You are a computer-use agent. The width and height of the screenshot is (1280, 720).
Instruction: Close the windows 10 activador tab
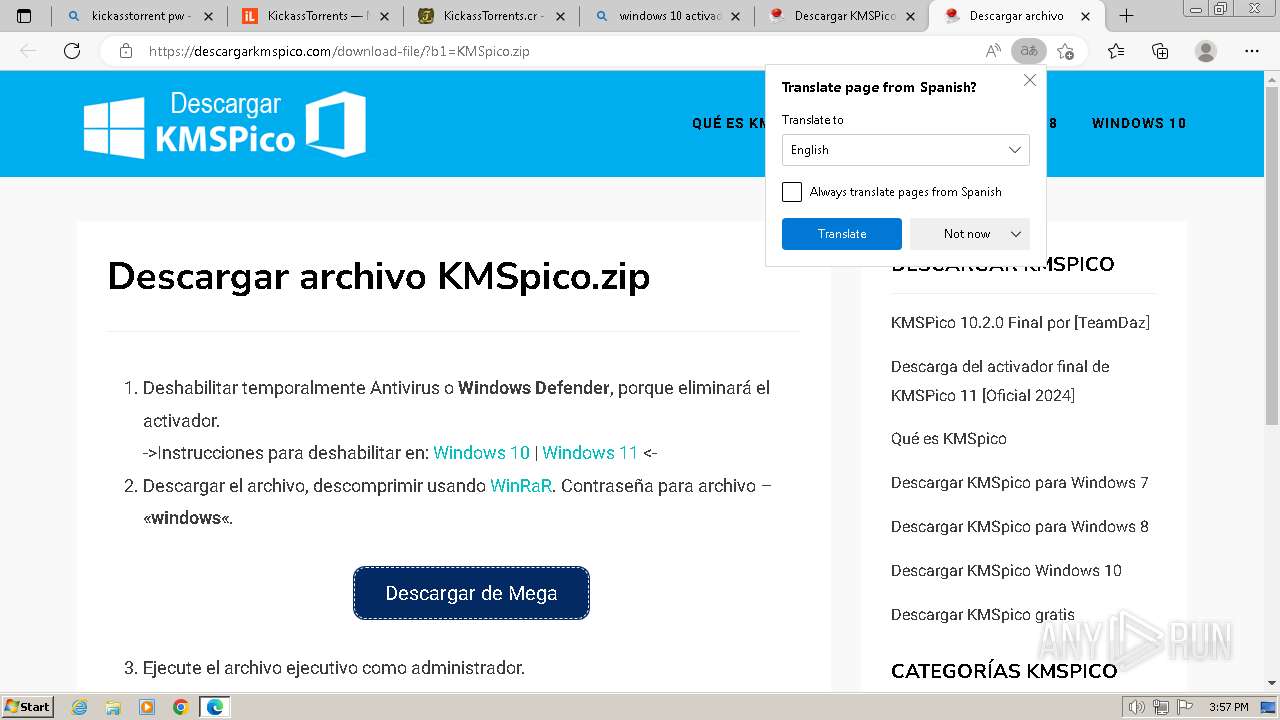tap(735, 16)
